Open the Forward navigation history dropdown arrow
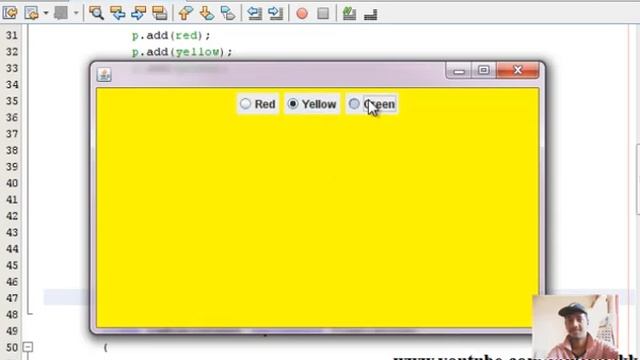 click(76, 13)
